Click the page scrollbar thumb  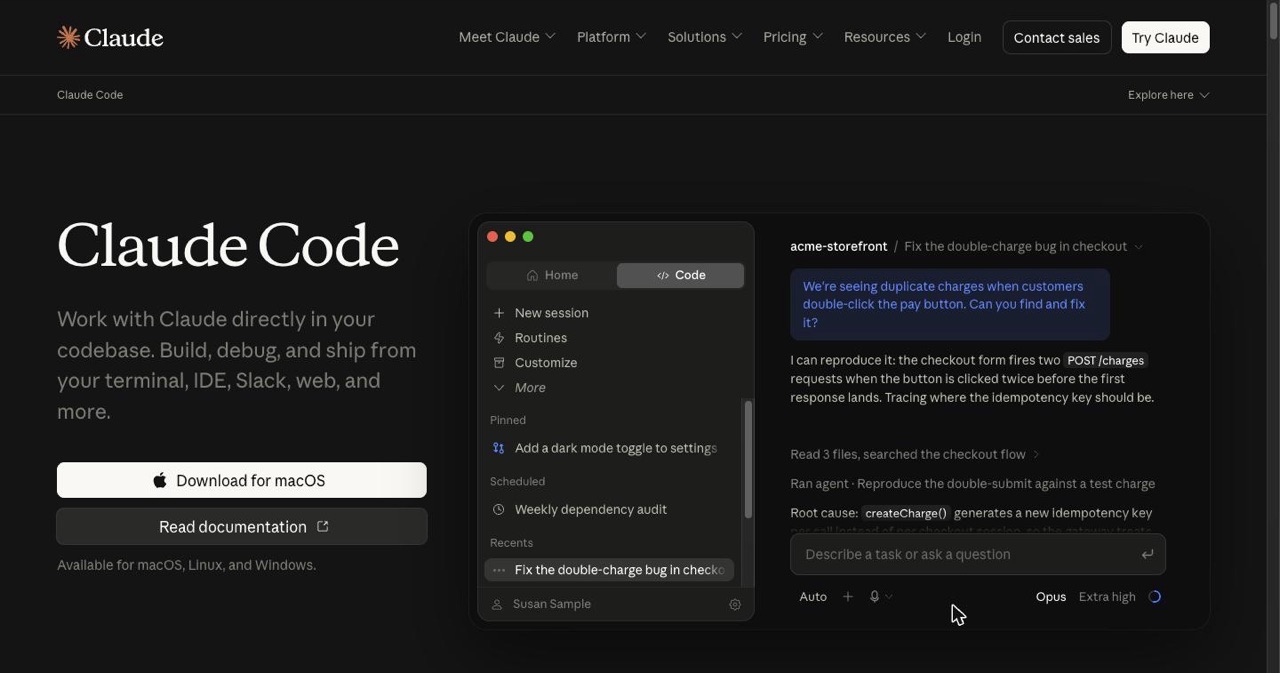1273,21
